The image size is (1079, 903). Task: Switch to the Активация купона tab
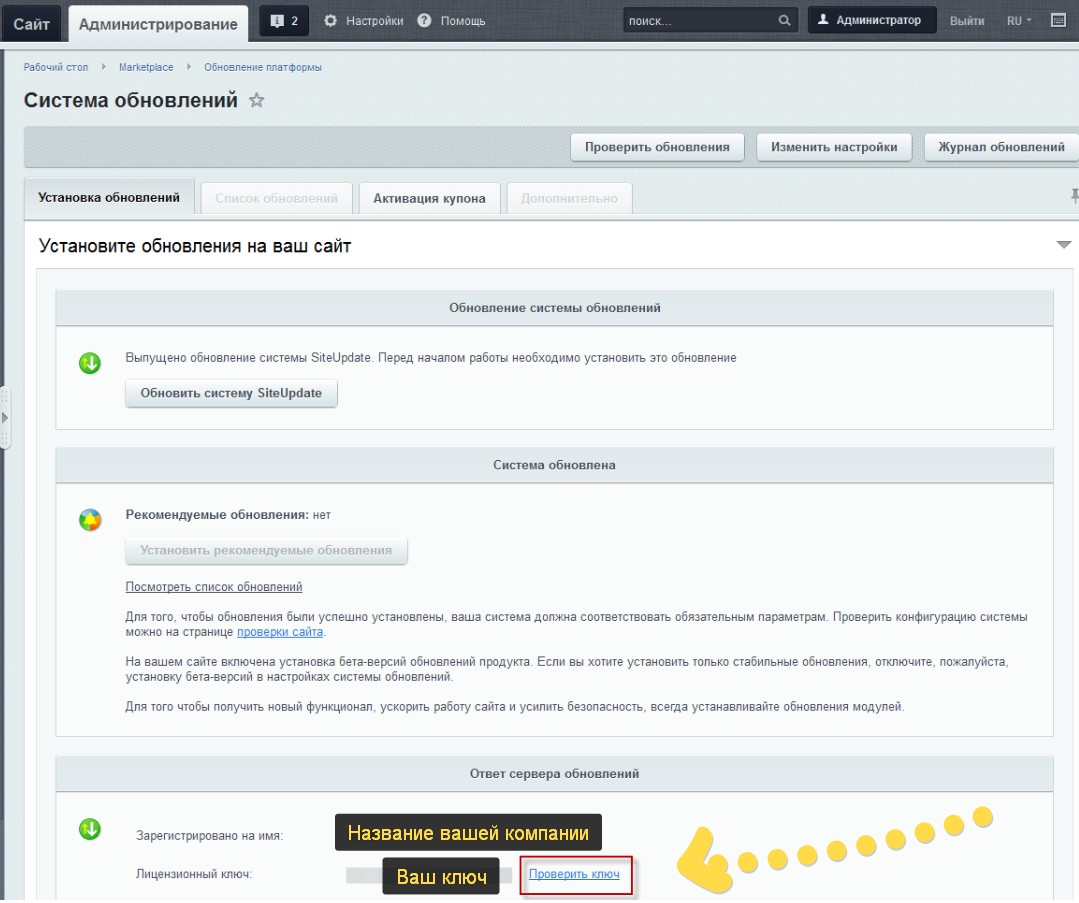(429, 198)
